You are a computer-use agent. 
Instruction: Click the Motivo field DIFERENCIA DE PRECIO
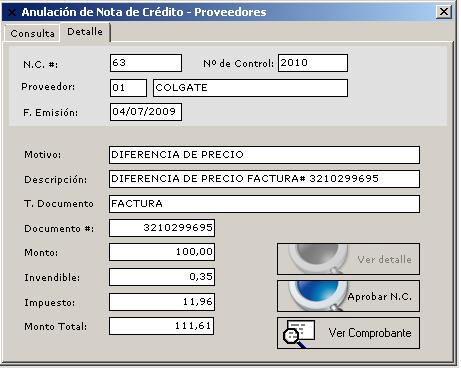(264, 155)
